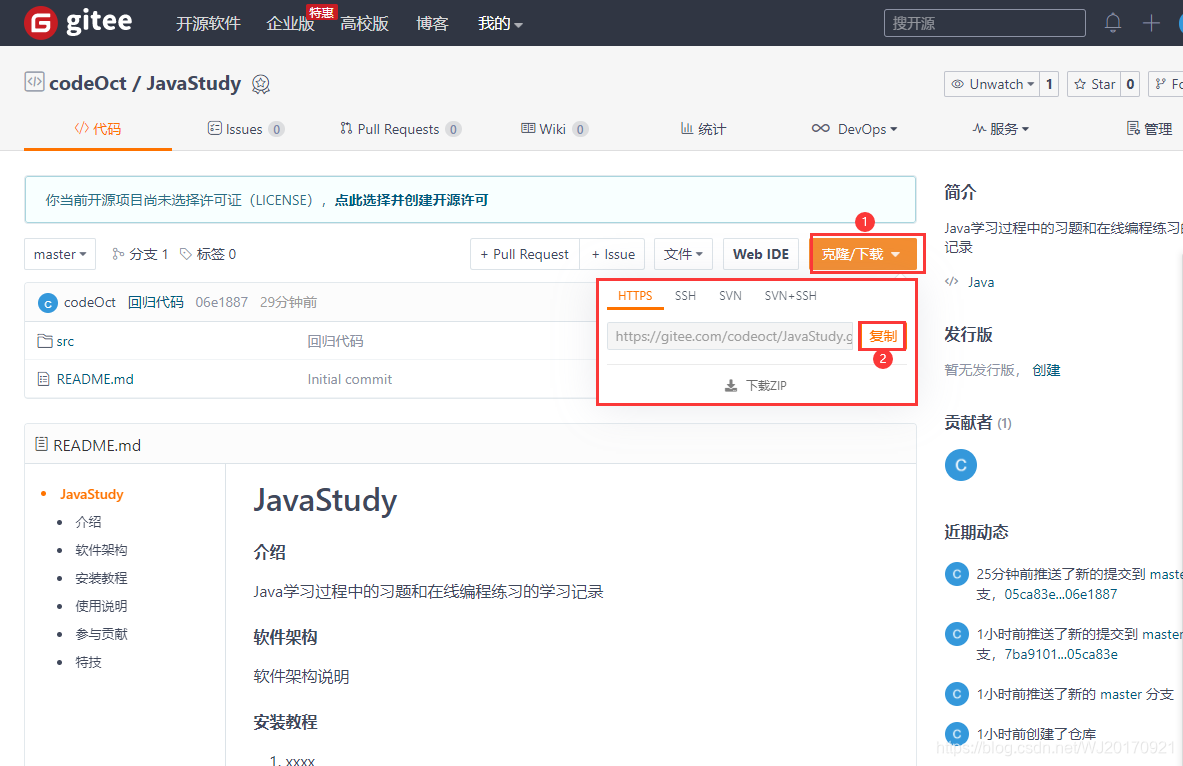Click 企业版 in top navigation

[290, 23]
